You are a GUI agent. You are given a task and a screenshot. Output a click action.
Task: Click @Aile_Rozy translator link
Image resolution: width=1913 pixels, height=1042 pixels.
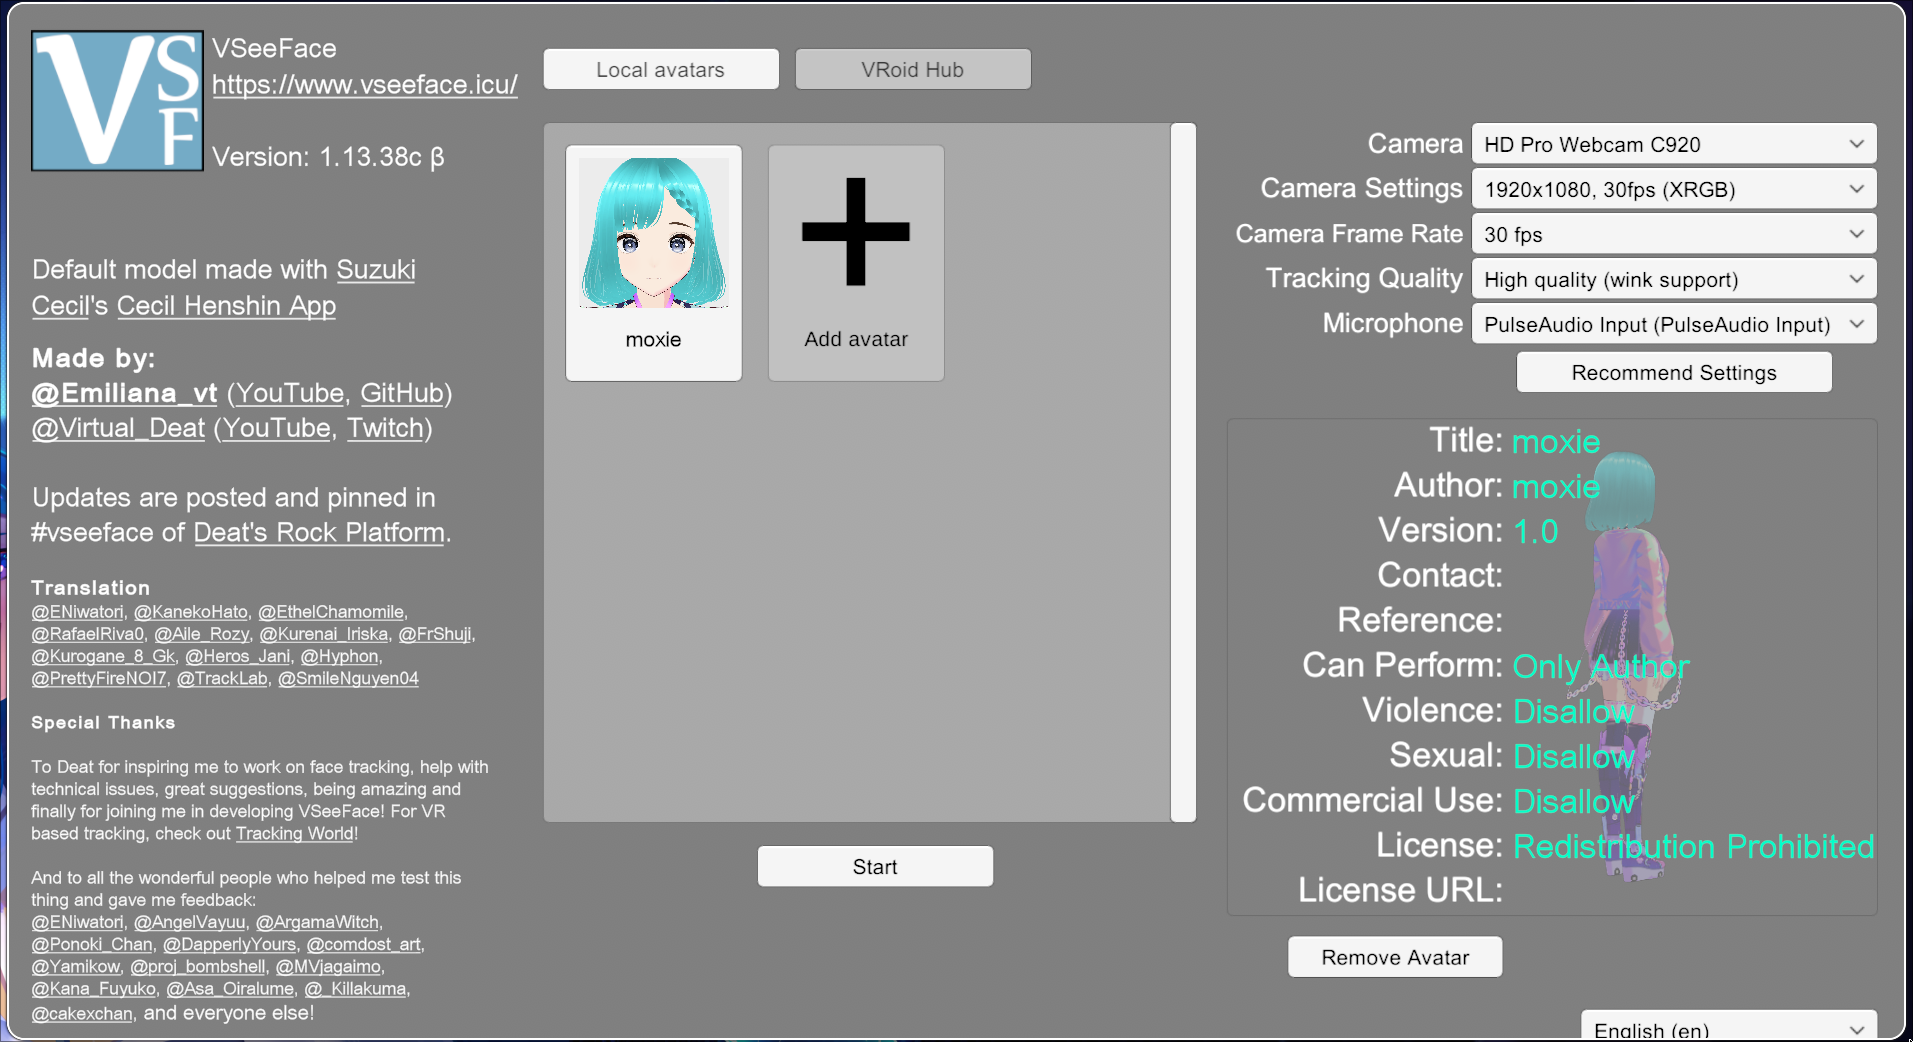point(202,634)
